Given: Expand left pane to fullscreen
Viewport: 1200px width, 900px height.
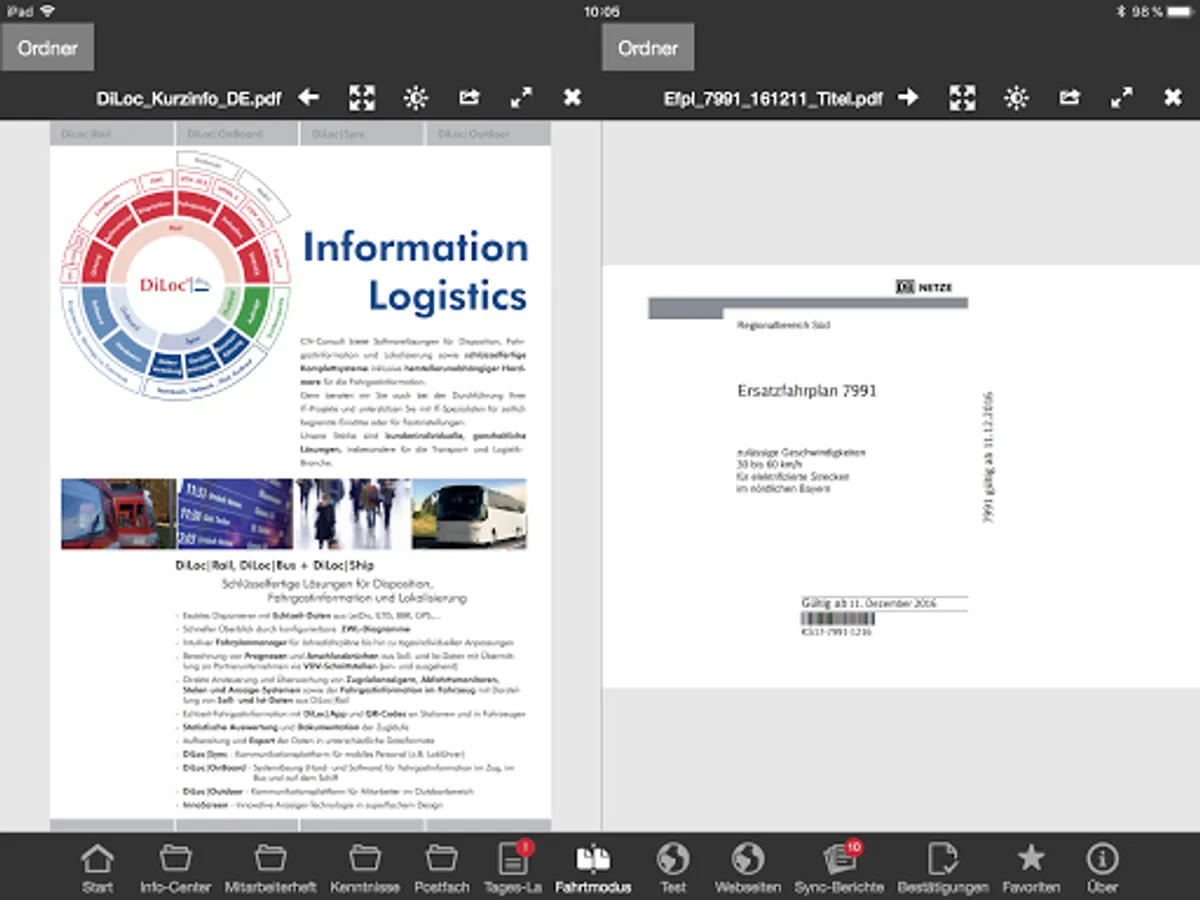Looking at the screenshot, I should [521, 98].
